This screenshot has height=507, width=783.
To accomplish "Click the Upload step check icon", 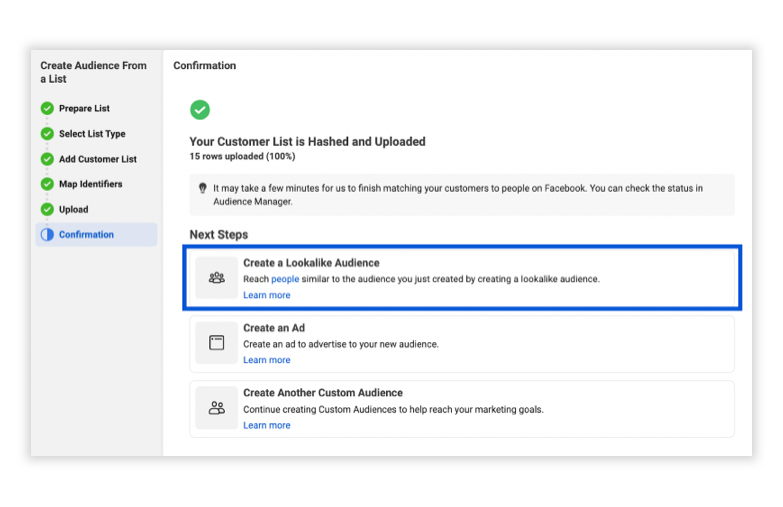I will [47, 209].
